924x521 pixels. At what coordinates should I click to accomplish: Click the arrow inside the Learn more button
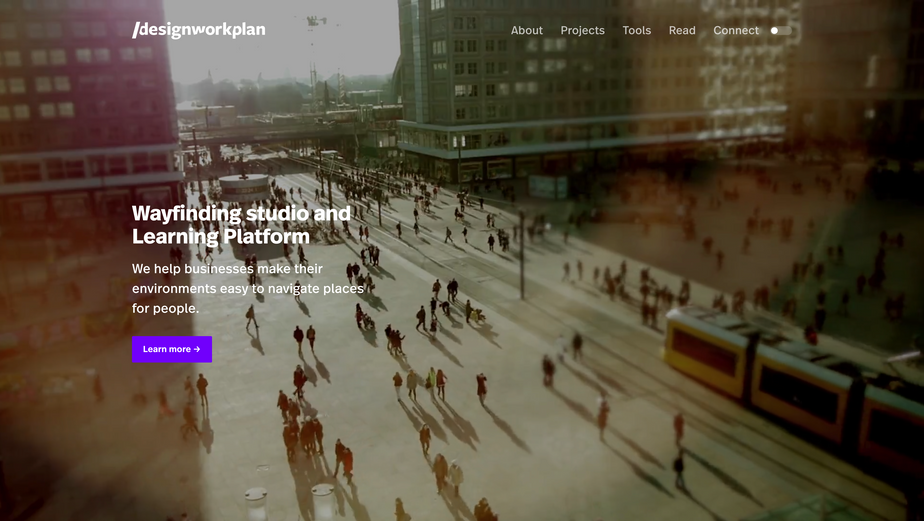(x=197, y=349)
